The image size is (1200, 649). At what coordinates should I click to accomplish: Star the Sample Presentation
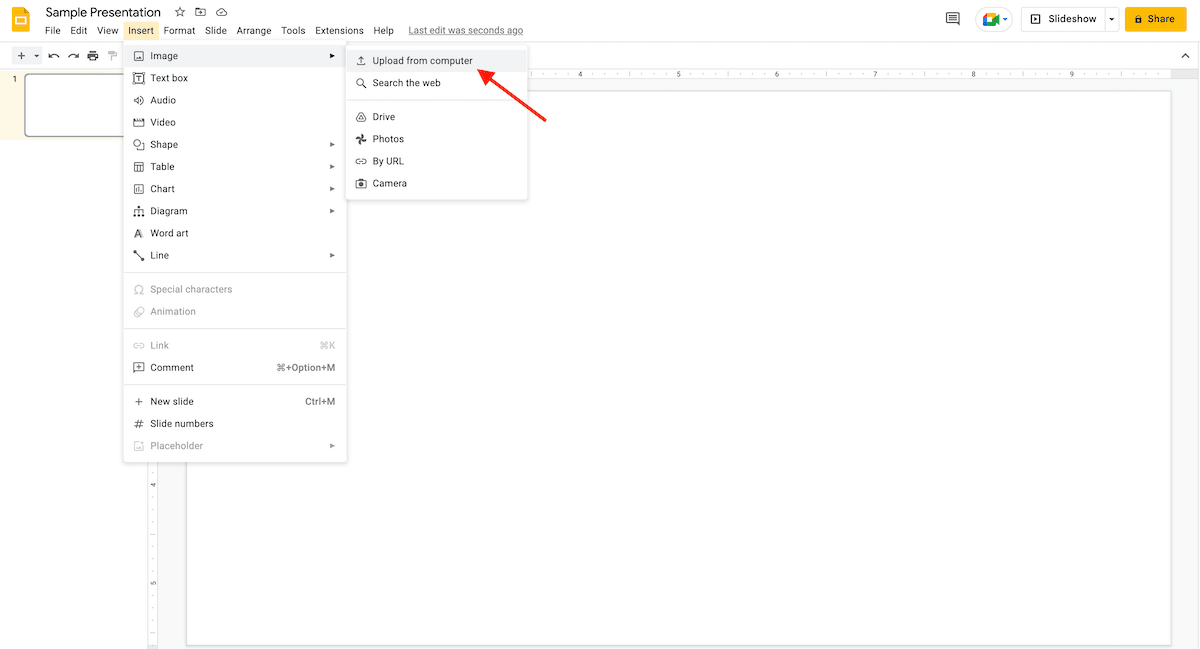tap(179, 12)
